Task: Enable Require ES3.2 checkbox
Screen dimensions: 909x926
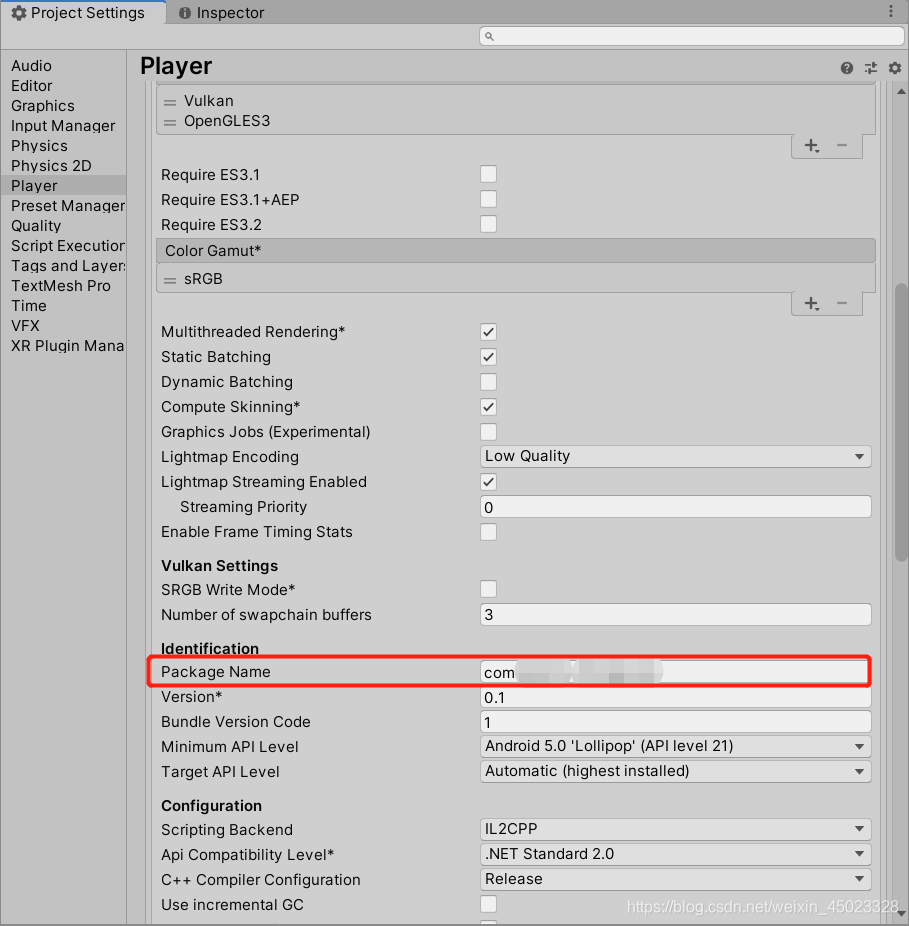Action: [488, 224]
